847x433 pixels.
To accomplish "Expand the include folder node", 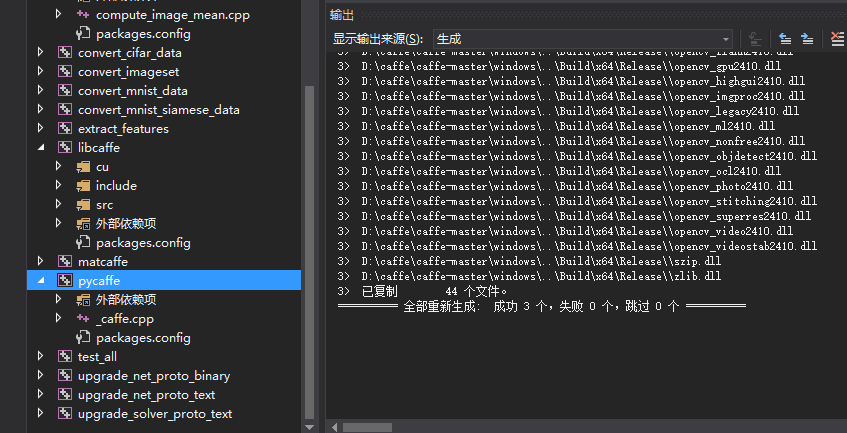I will [59, 185].
